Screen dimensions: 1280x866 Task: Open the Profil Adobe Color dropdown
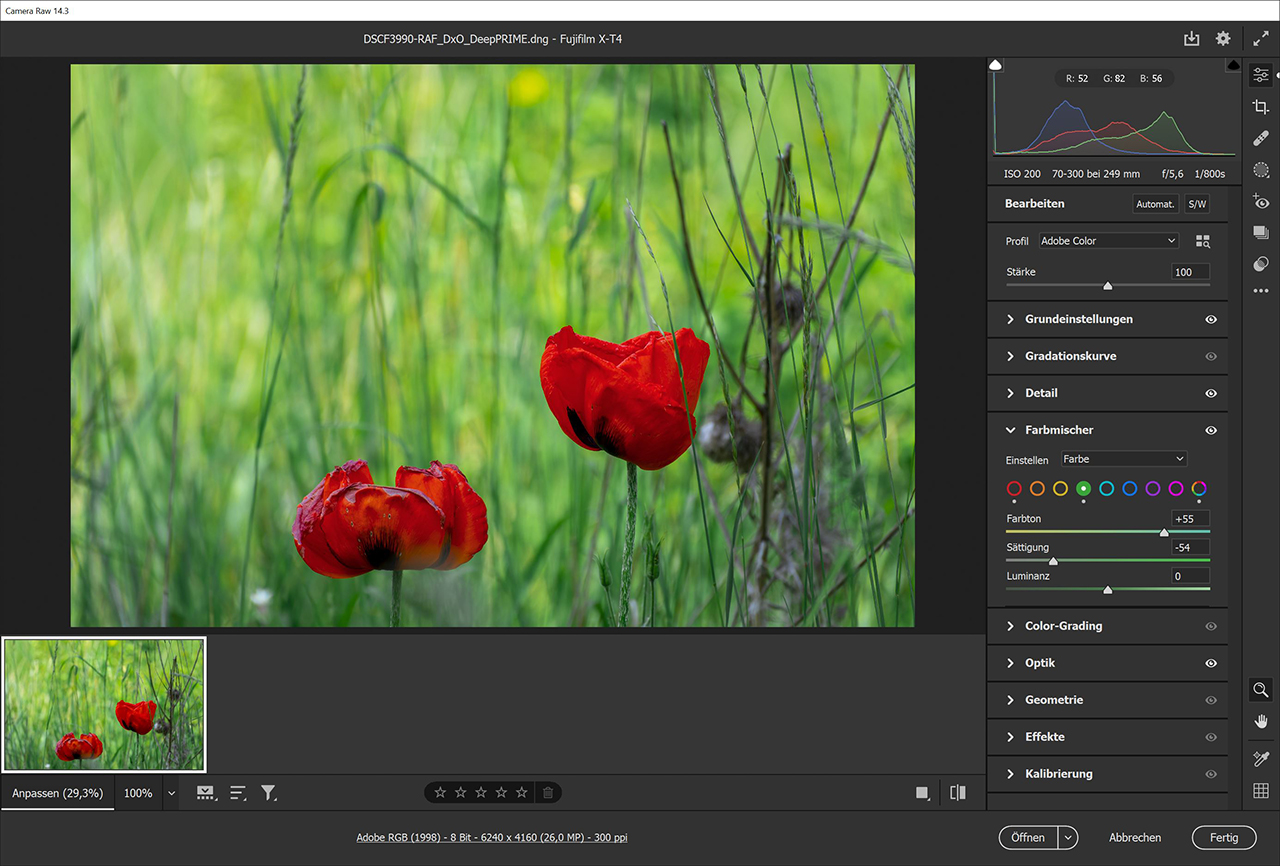1108,241
